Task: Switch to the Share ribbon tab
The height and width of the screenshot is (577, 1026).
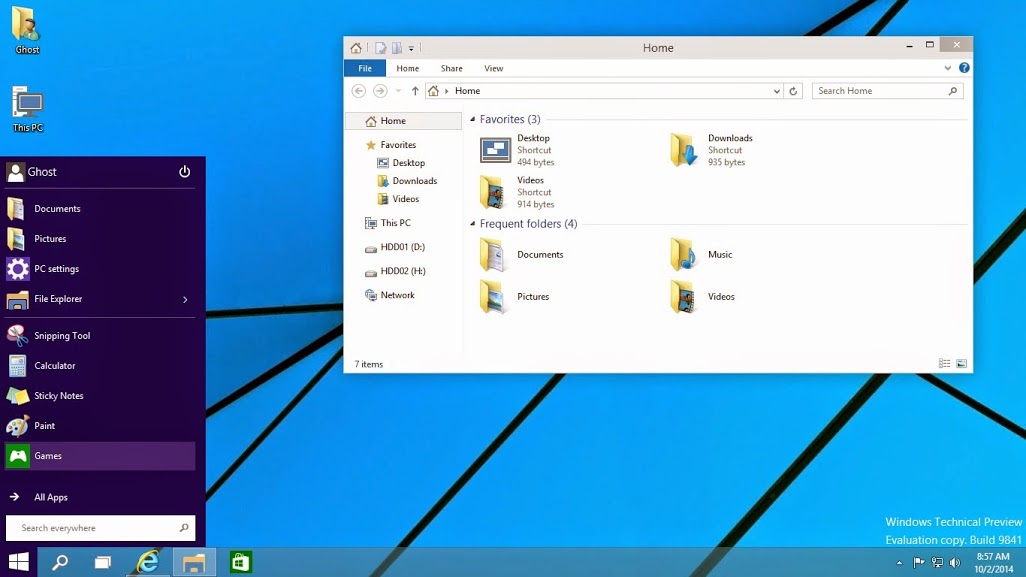Action: coord(451,68)
